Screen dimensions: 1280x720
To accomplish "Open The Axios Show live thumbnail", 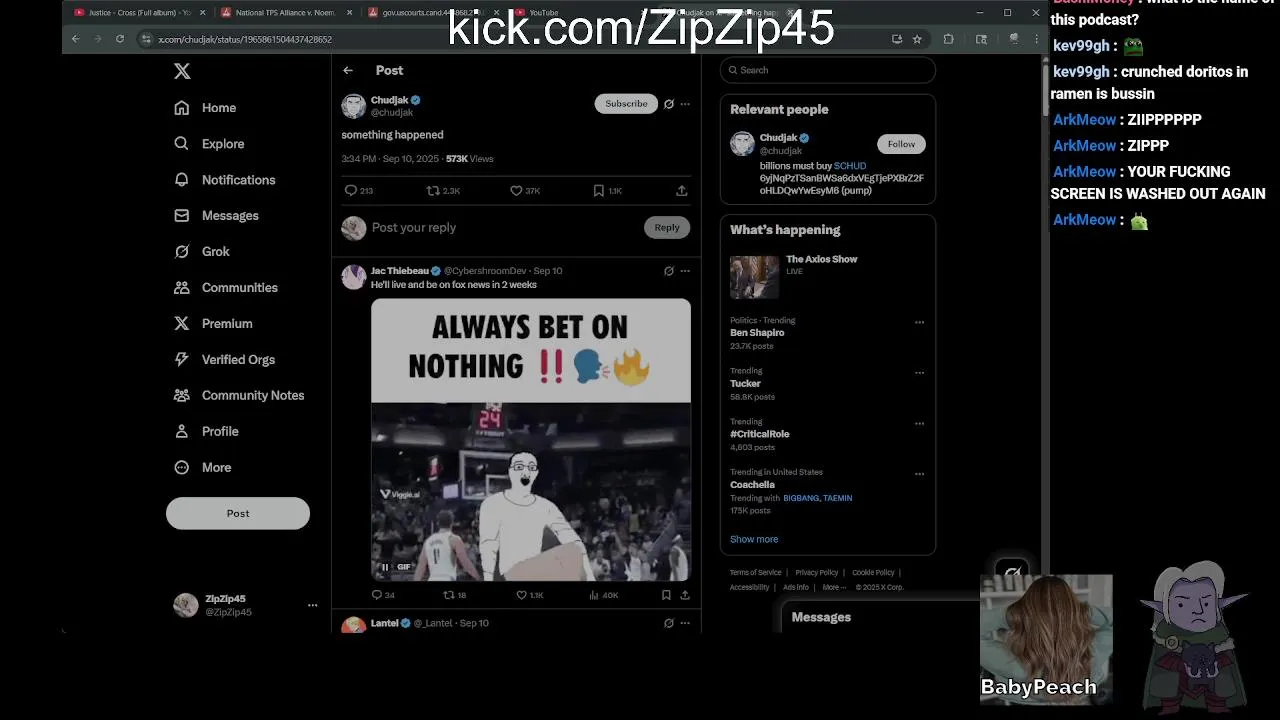I will 754,277.
